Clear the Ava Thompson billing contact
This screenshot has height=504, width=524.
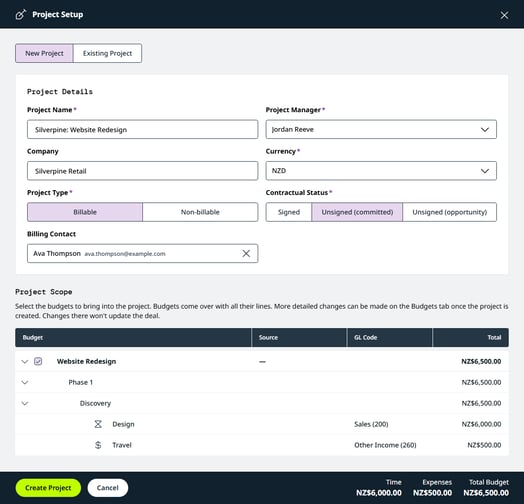click(246, 254)
